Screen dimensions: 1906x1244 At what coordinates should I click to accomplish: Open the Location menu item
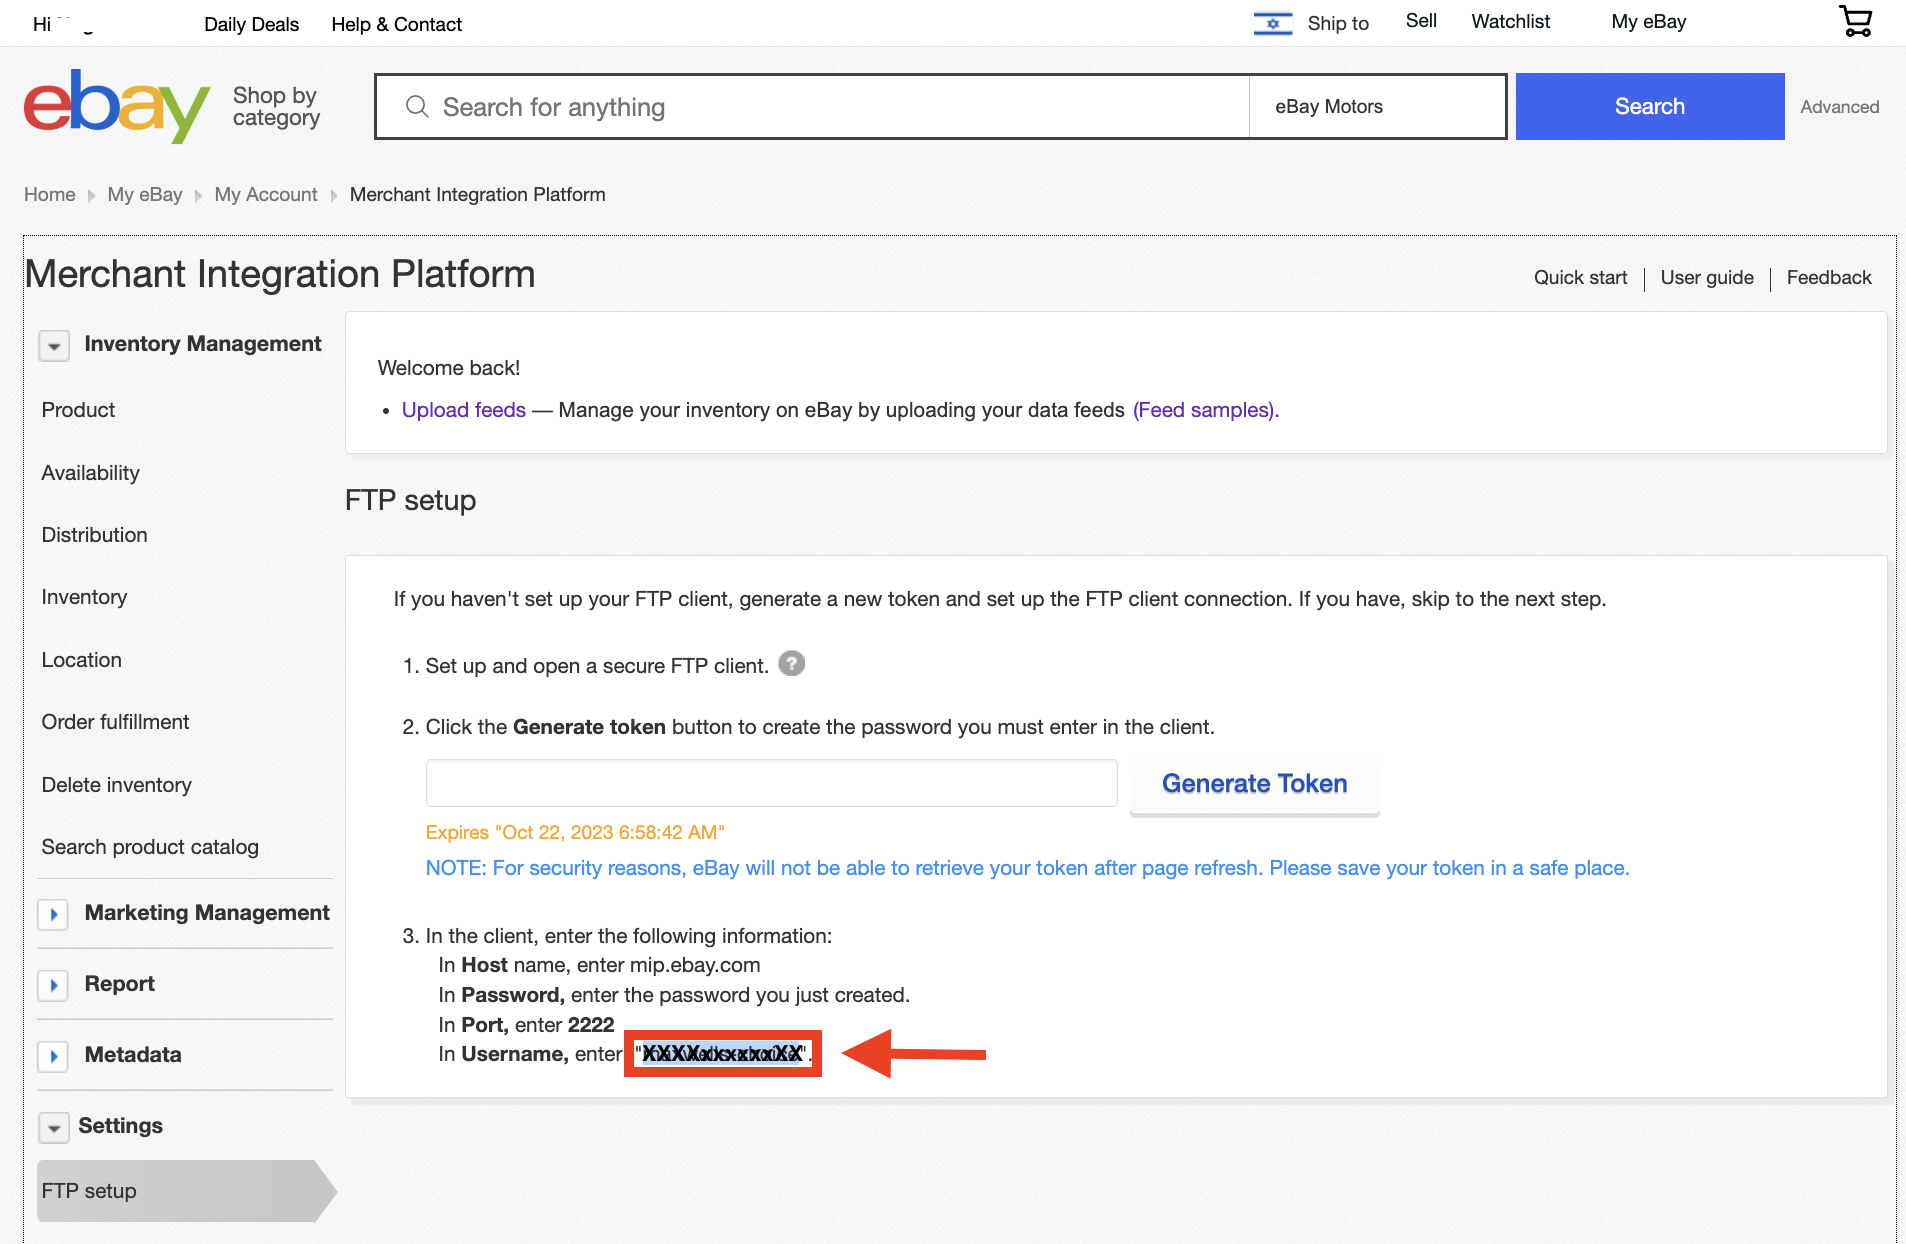(x=81, y=660)
